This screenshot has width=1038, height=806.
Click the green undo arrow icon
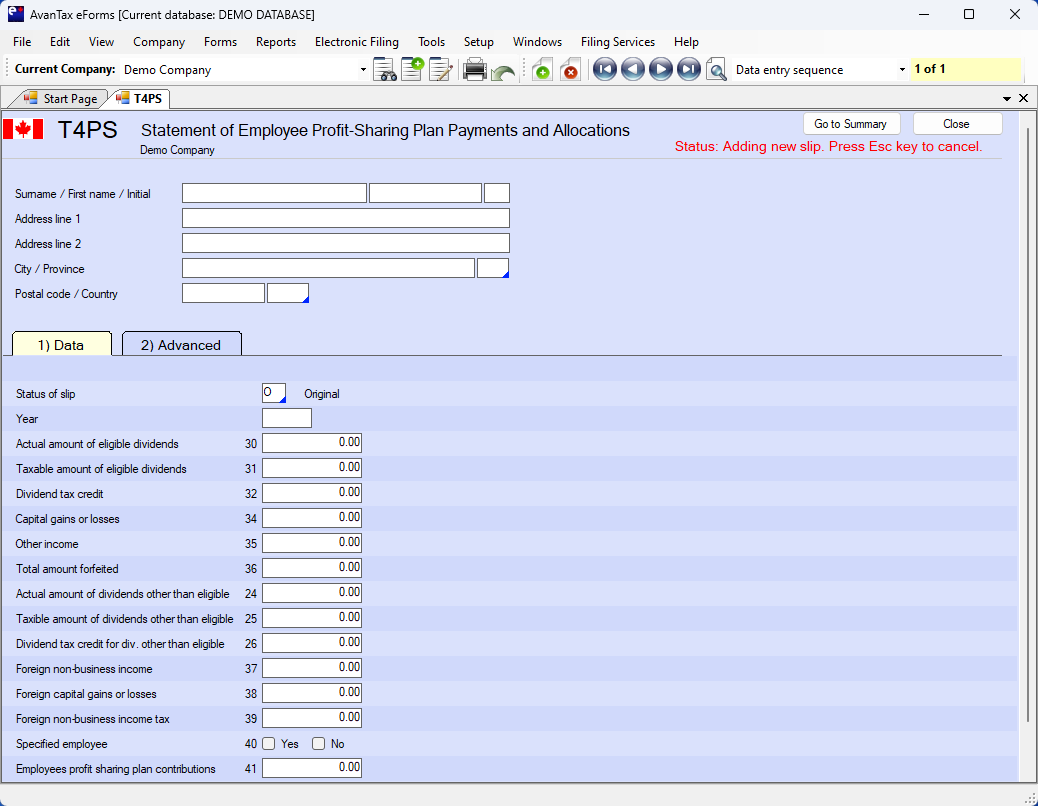pos(503,72)
